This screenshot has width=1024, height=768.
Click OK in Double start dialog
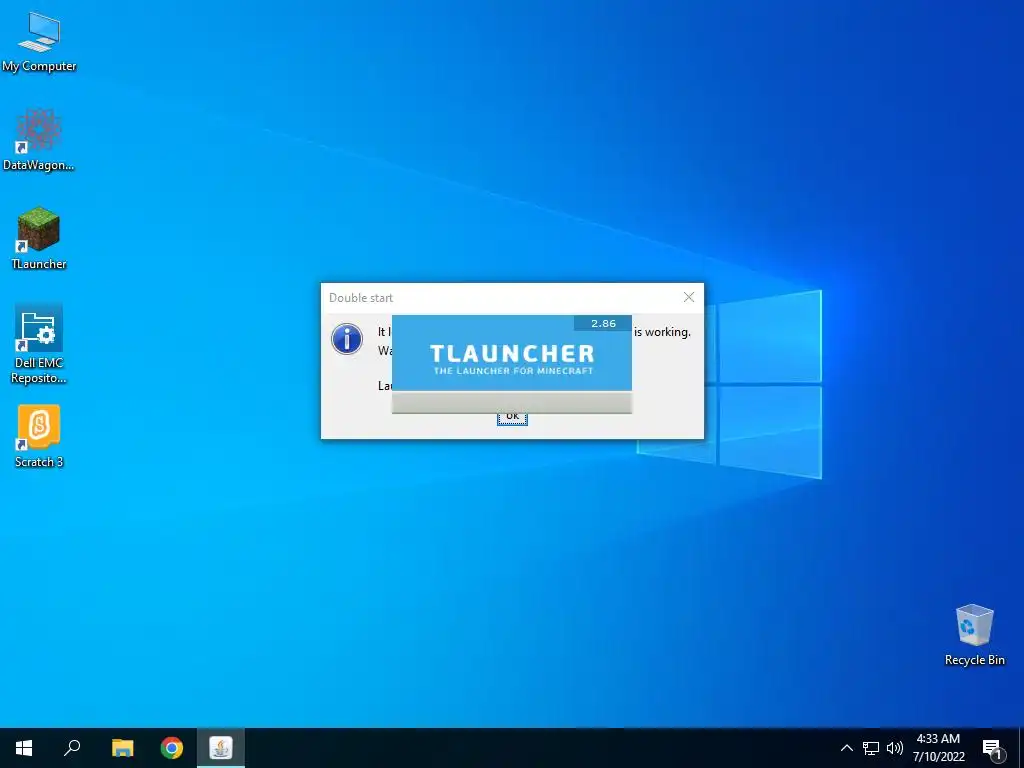(512, 418)
